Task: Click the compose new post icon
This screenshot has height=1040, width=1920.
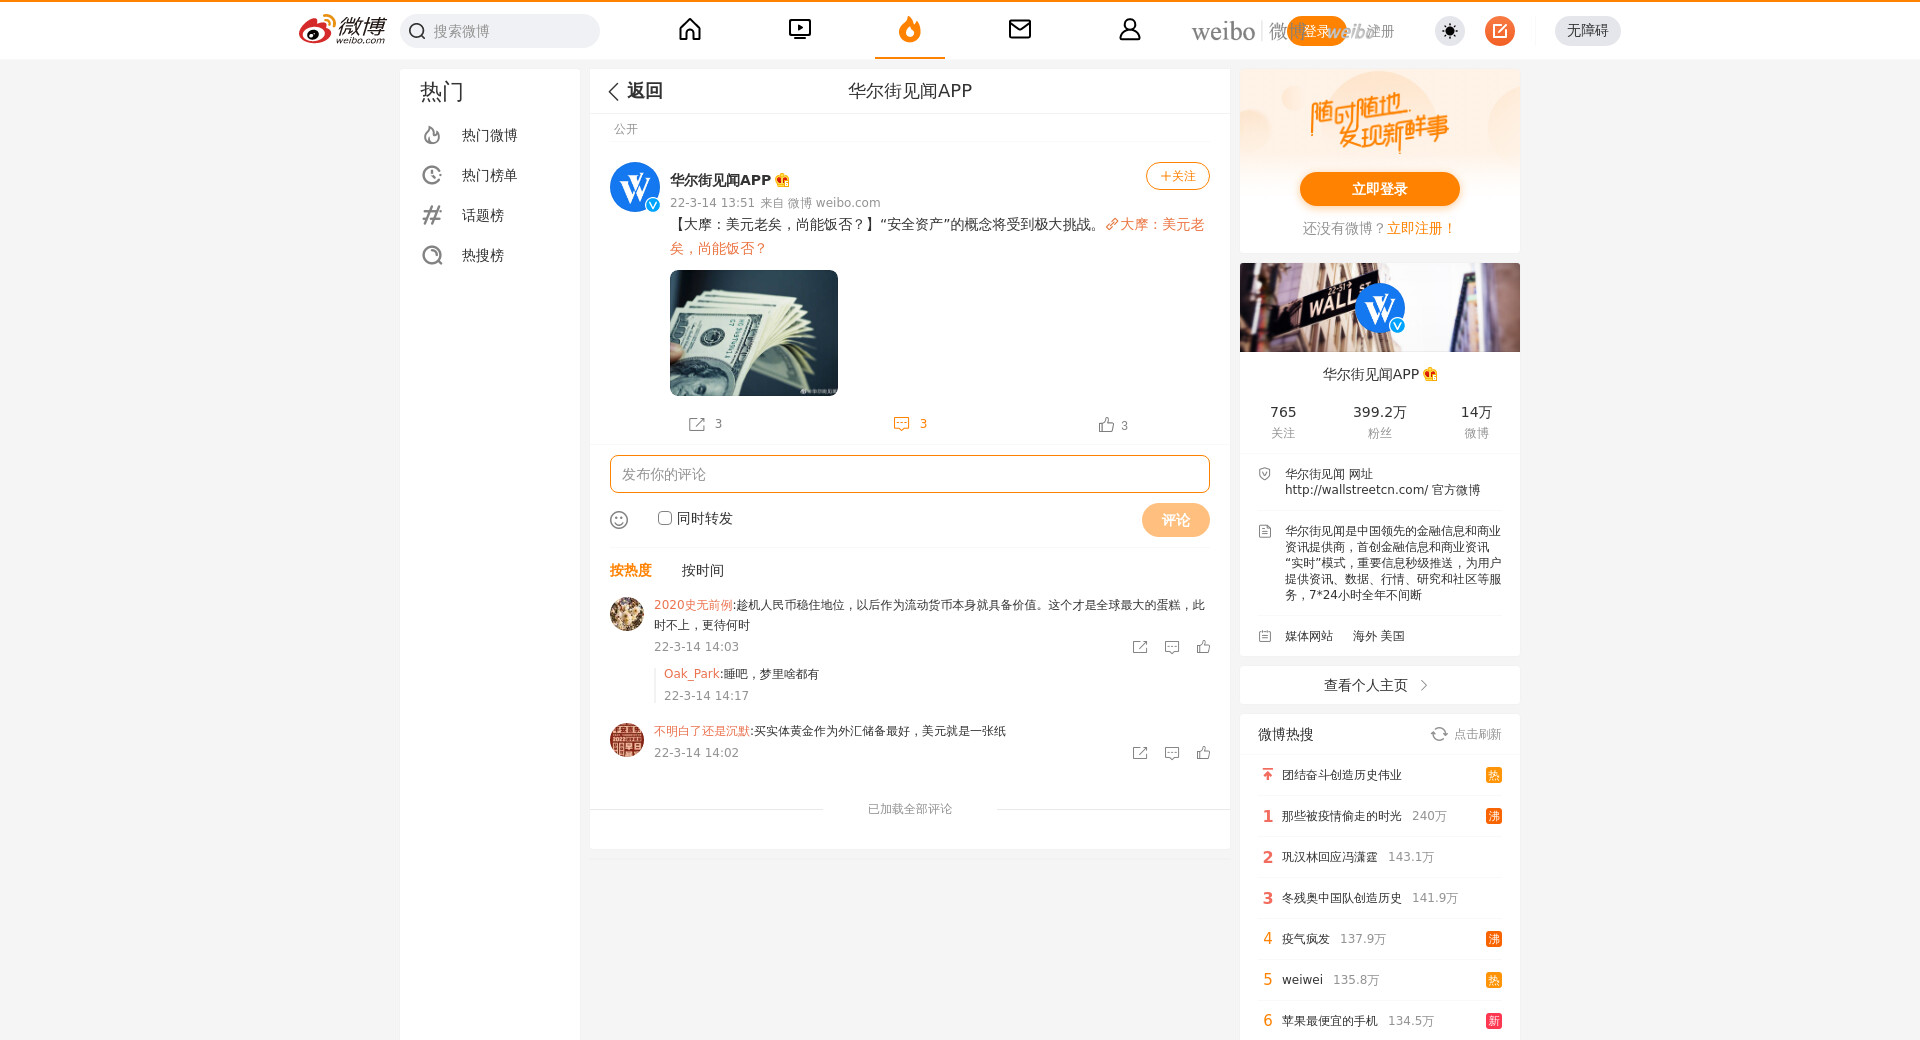Action: pos(1500,31)
